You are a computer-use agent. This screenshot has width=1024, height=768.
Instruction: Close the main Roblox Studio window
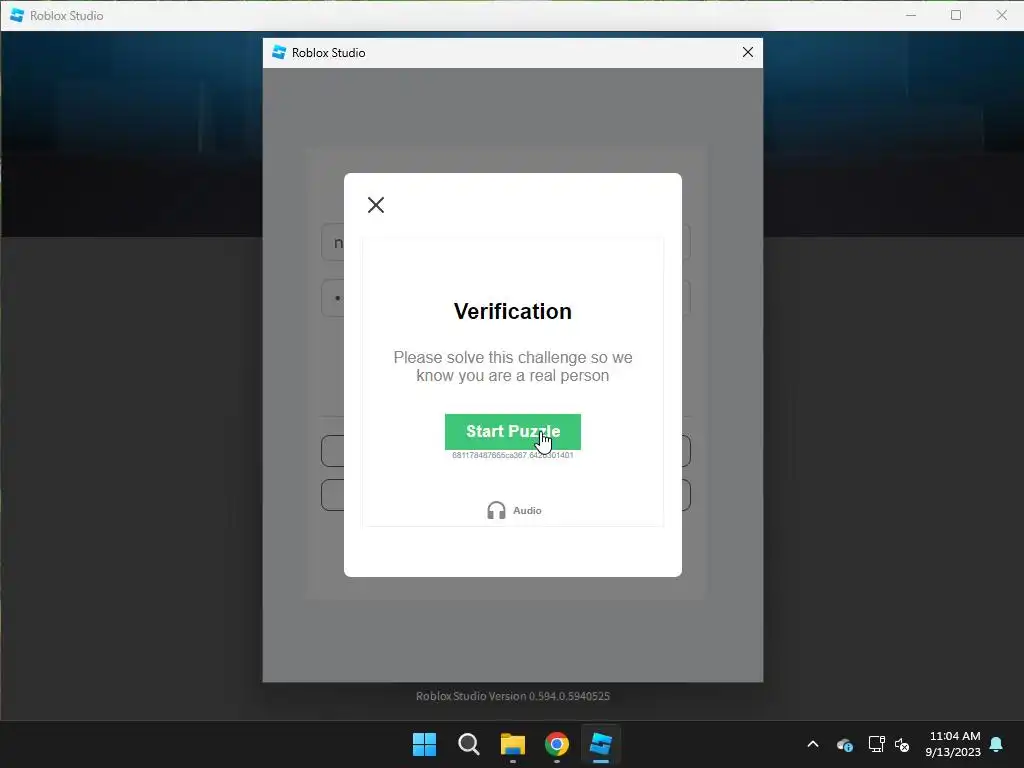click(x=1001, y=15)
